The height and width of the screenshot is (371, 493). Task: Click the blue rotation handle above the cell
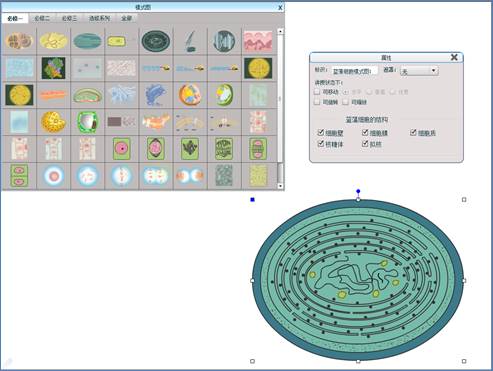(x=358, y=191)
